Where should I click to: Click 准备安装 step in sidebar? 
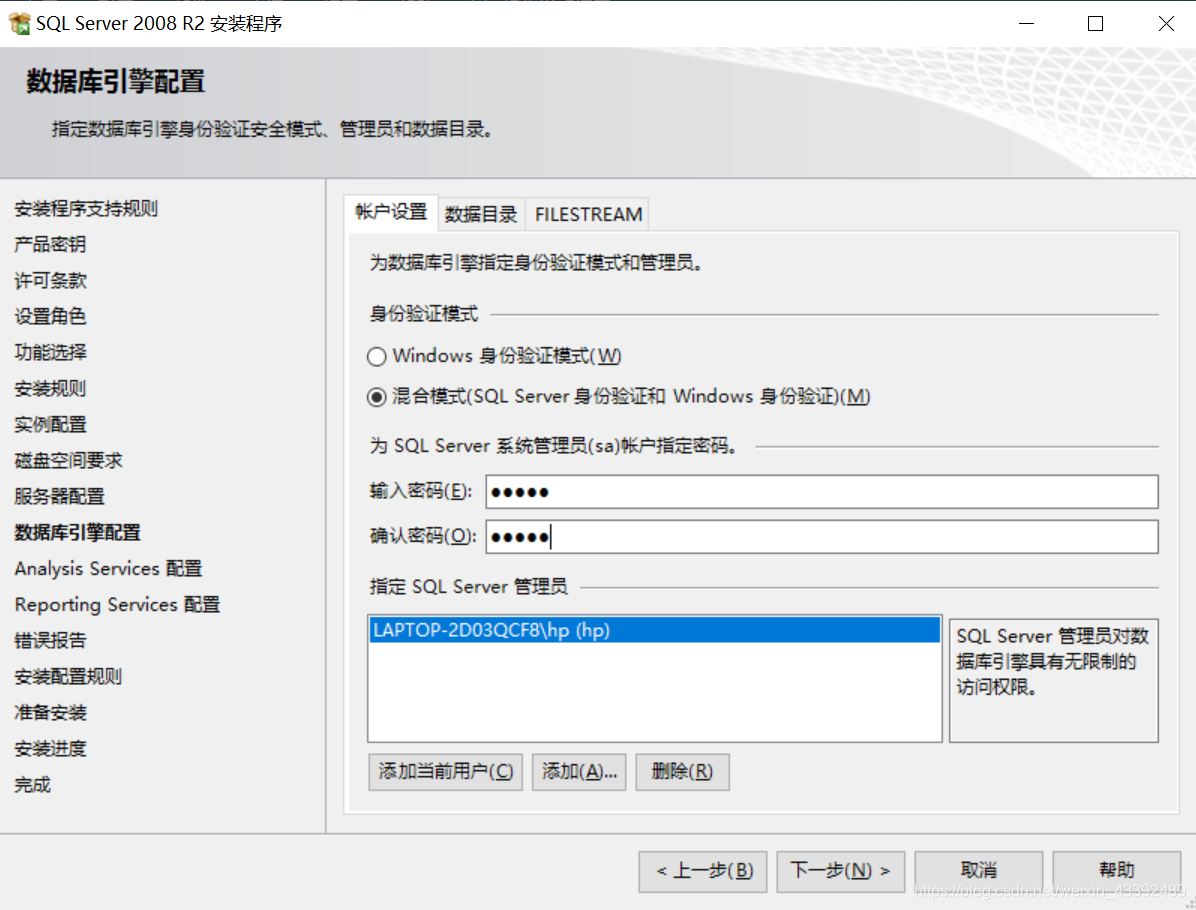pyautogui.click(x=50, y=712)
